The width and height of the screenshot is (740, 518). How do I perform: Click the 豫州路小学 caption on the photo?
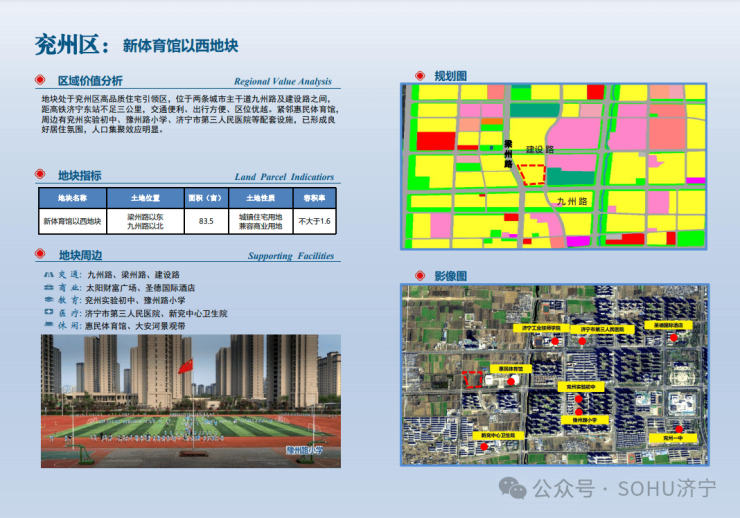(x=304, y=451)
